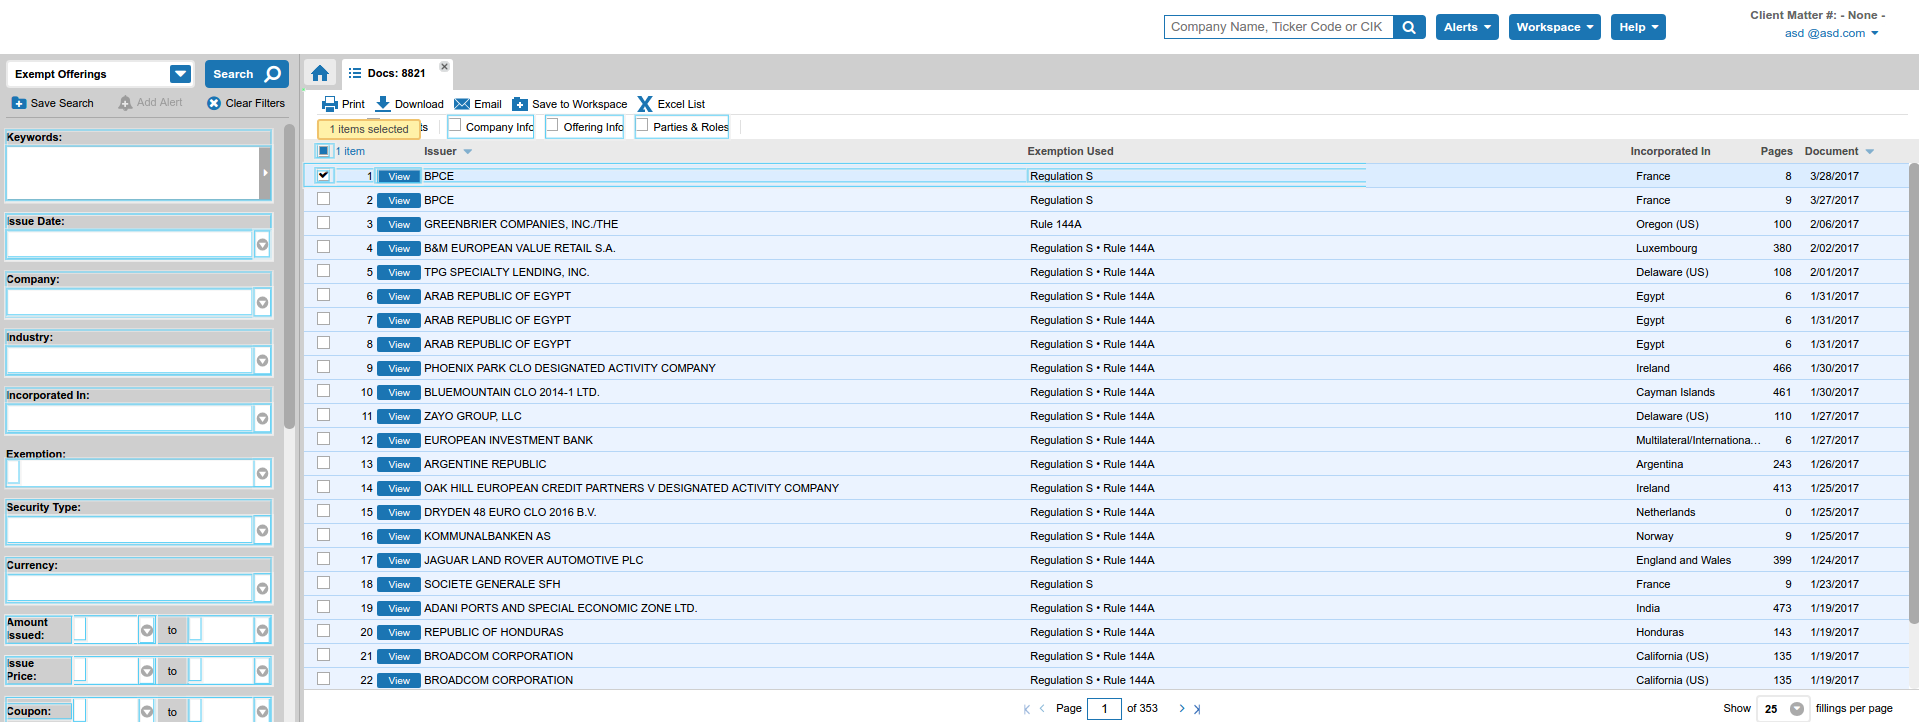Enable the Company Info checkbox
The height and width of the screenshot is (722, 1919).
[x=455, y=125]
